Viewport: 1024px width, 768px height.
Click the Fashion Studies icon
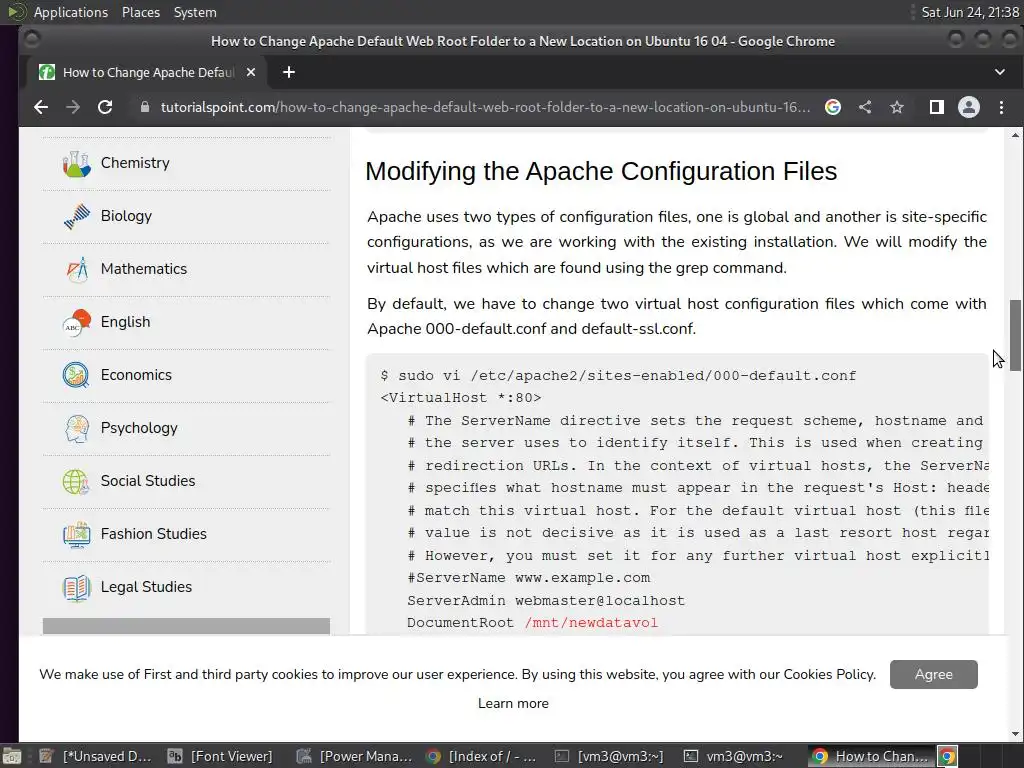tap(76, 534)
